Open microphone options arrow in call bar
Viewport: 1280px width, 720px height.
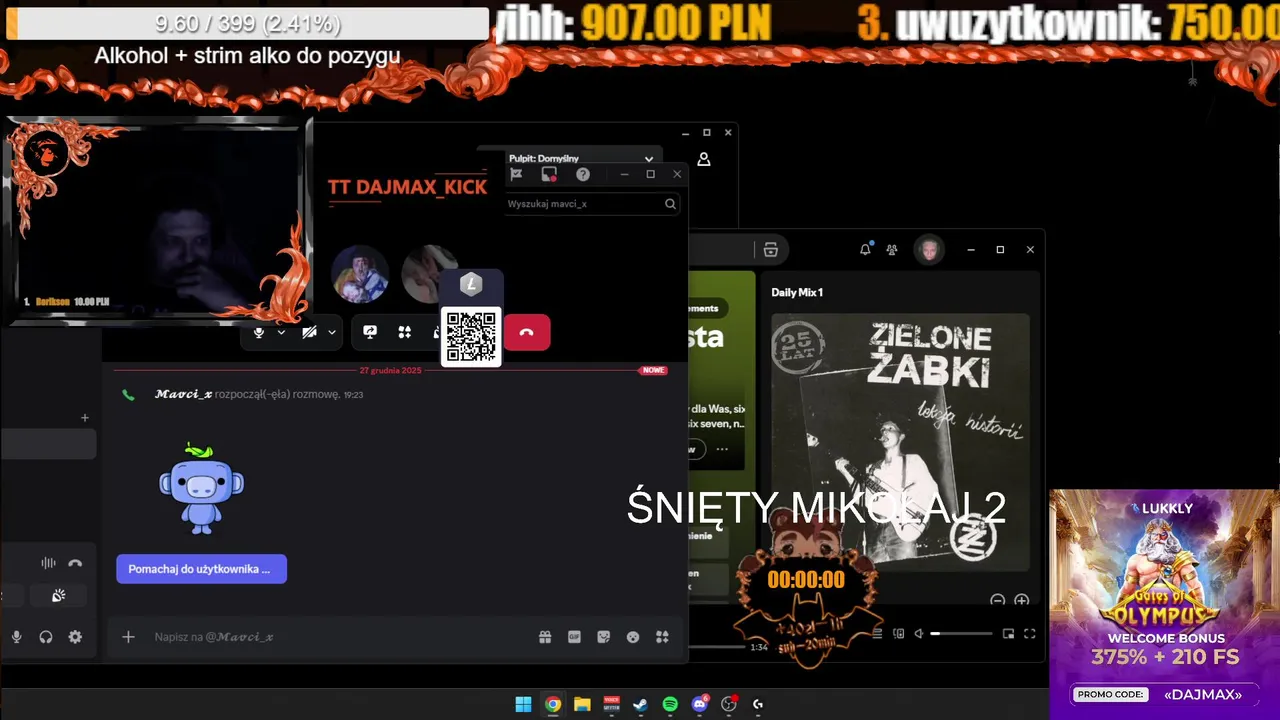pos(281,332)
